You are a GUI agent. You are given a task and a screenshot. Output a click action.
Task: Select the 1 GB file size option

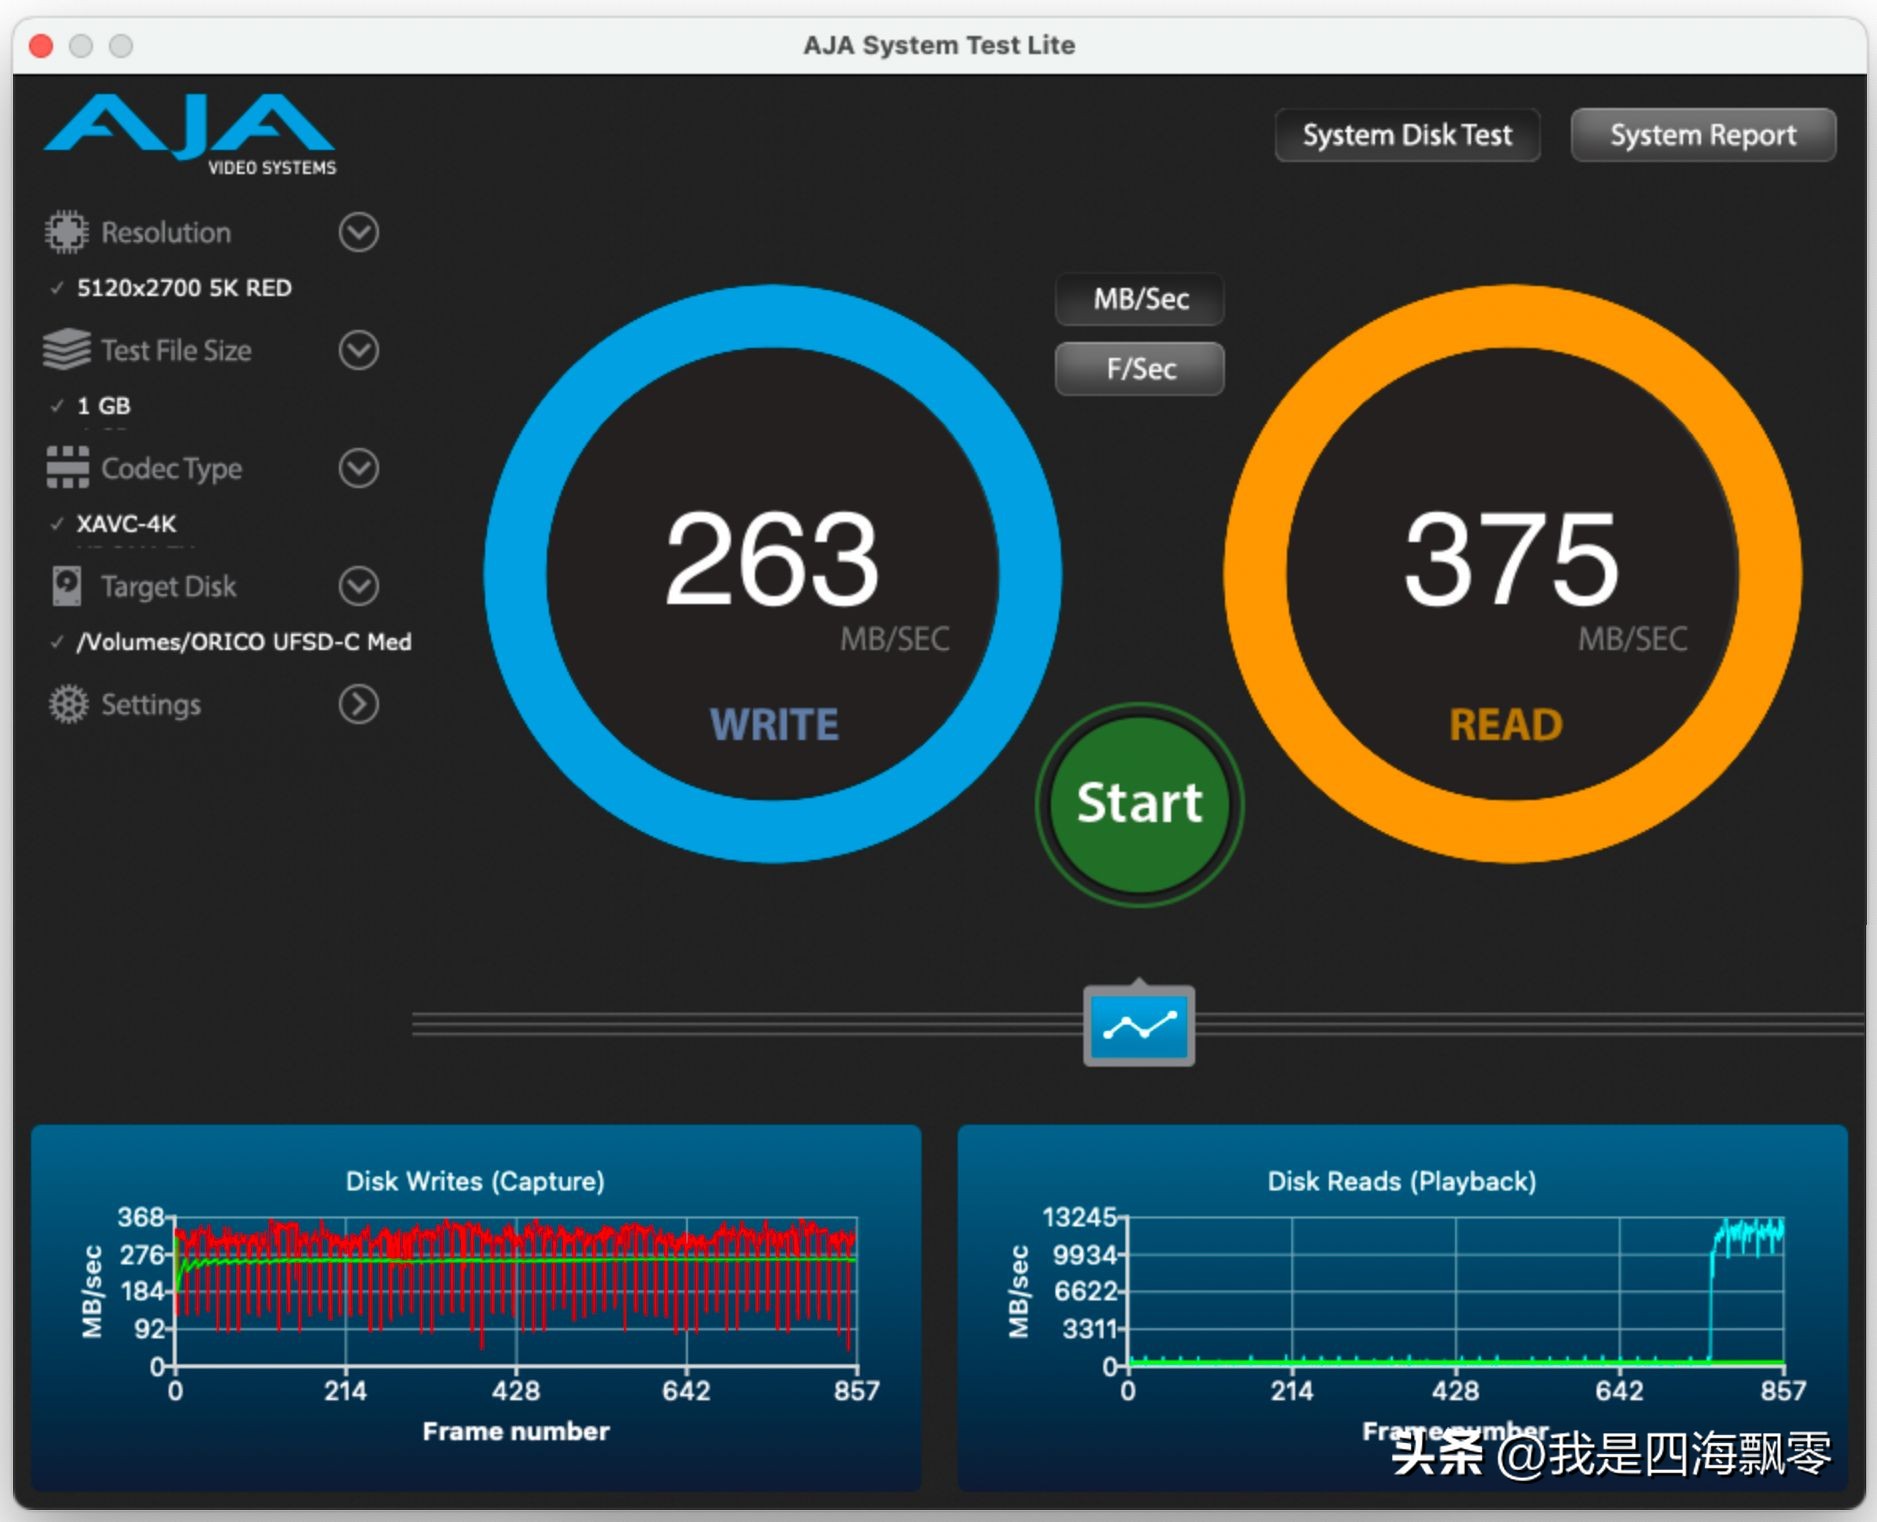(104, 406)
